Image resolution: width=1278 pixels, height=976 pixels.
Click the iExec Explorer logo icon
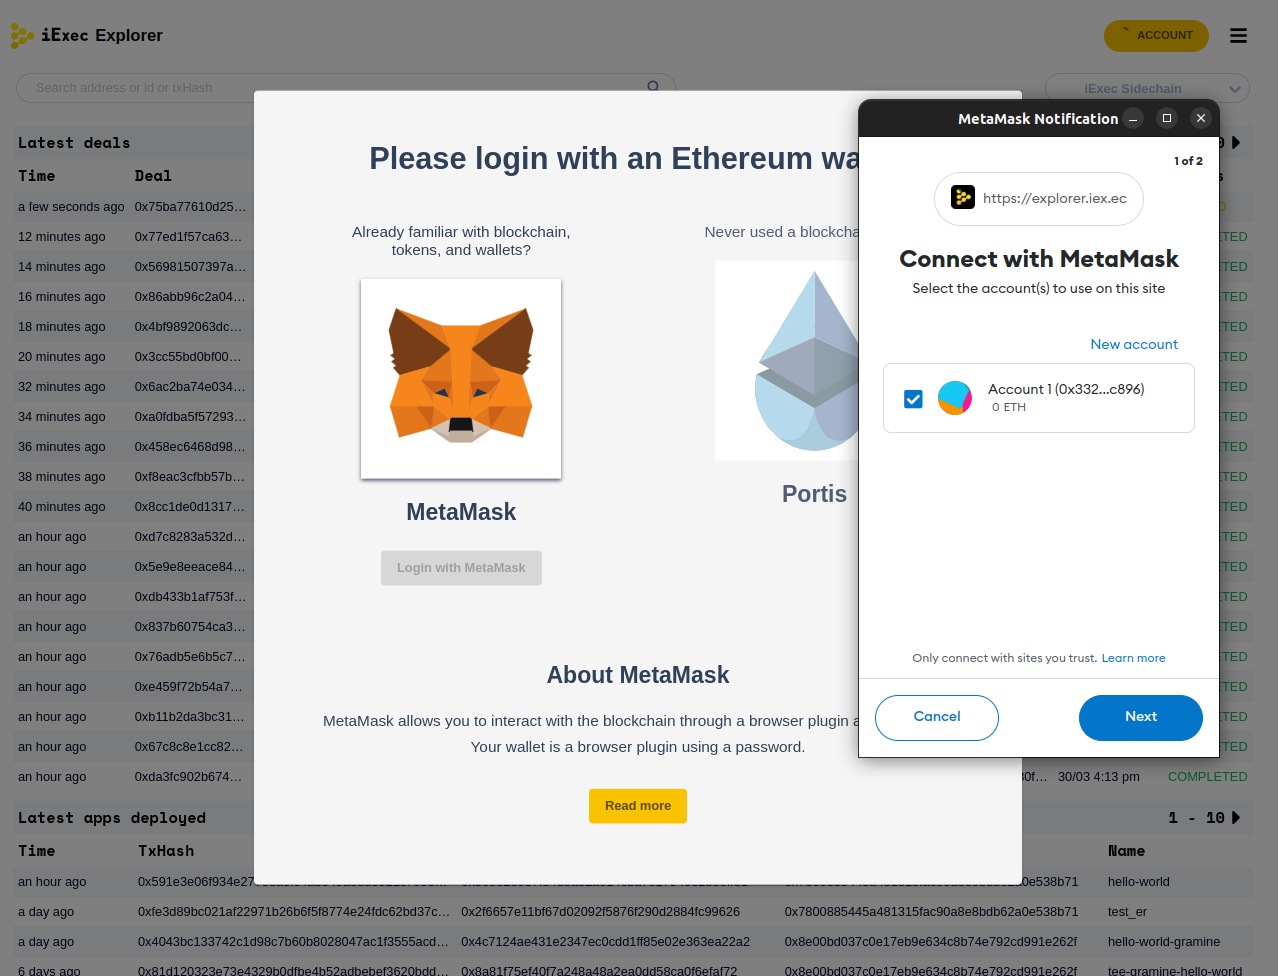click(x=22, y=36)
